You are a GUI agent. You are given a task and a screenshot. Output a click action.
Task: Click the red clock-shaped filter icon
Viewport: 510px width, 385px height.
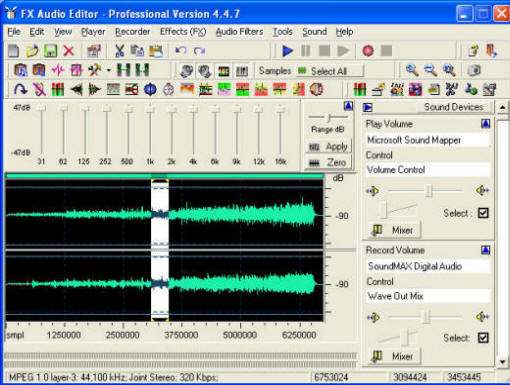[x=316, y=89]
